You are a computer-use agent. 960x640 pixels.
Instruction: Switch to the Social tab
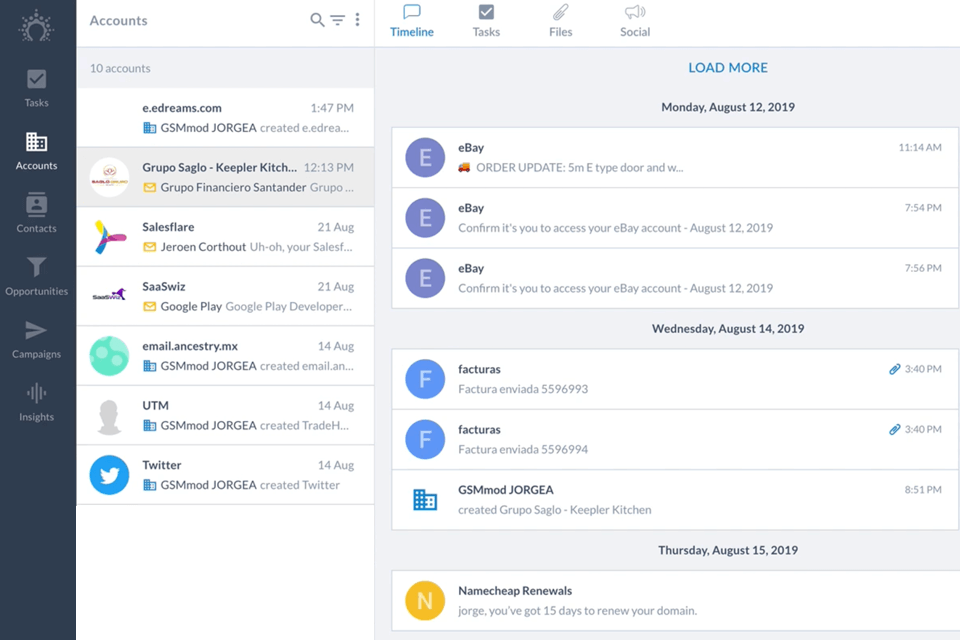(635, 22)
